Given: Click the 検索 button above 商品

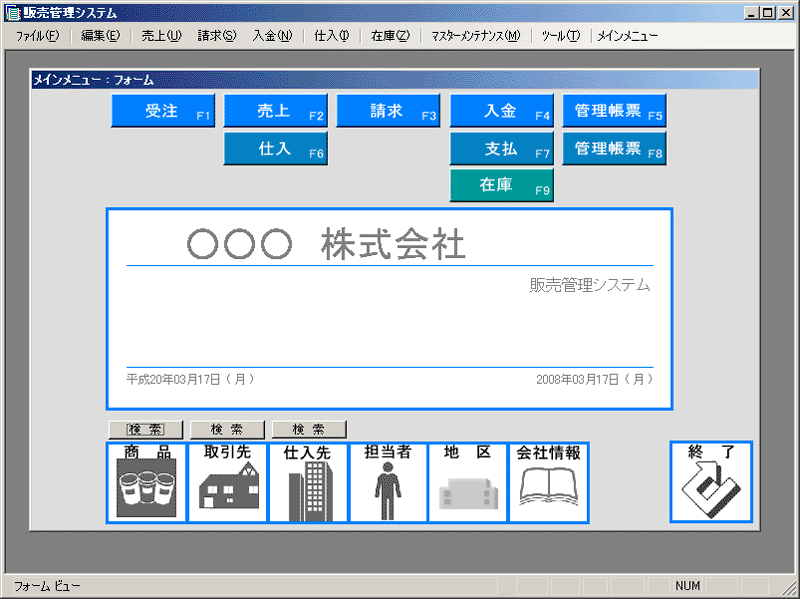Looking at the screenshot, I should click(x=146, y=429).
